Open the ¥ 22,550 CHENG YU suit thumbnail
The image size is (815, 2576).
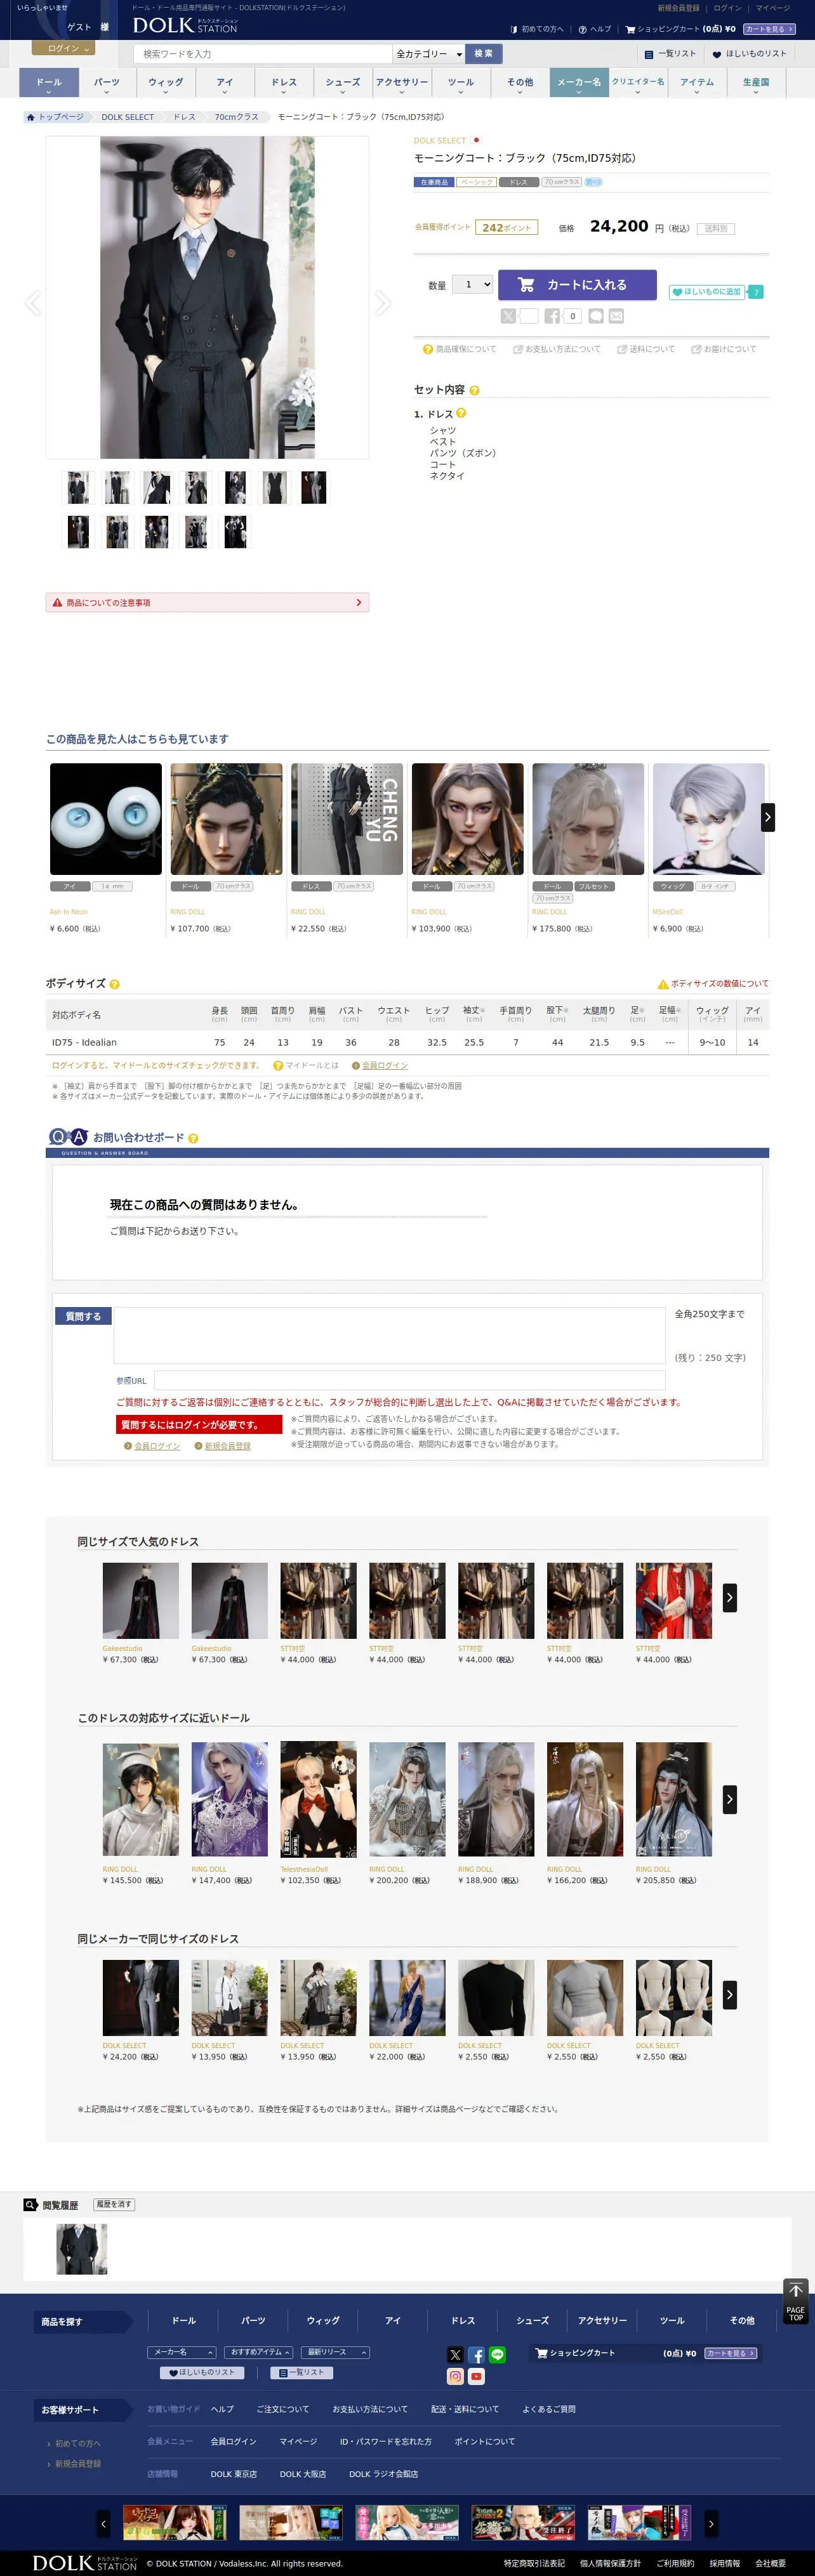pyautogui.click(x=347, y=819)
